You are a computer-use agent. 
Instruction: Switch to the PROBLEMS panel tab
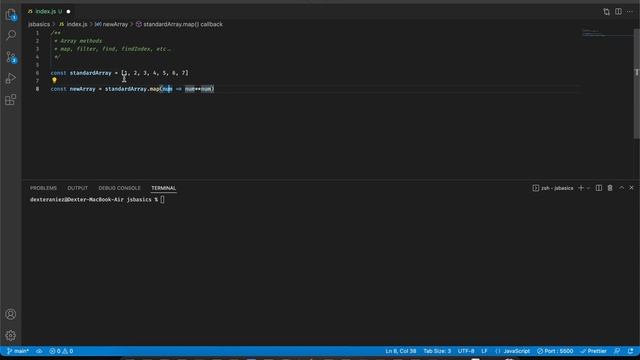pyautogui.click(x=43, y=188)
